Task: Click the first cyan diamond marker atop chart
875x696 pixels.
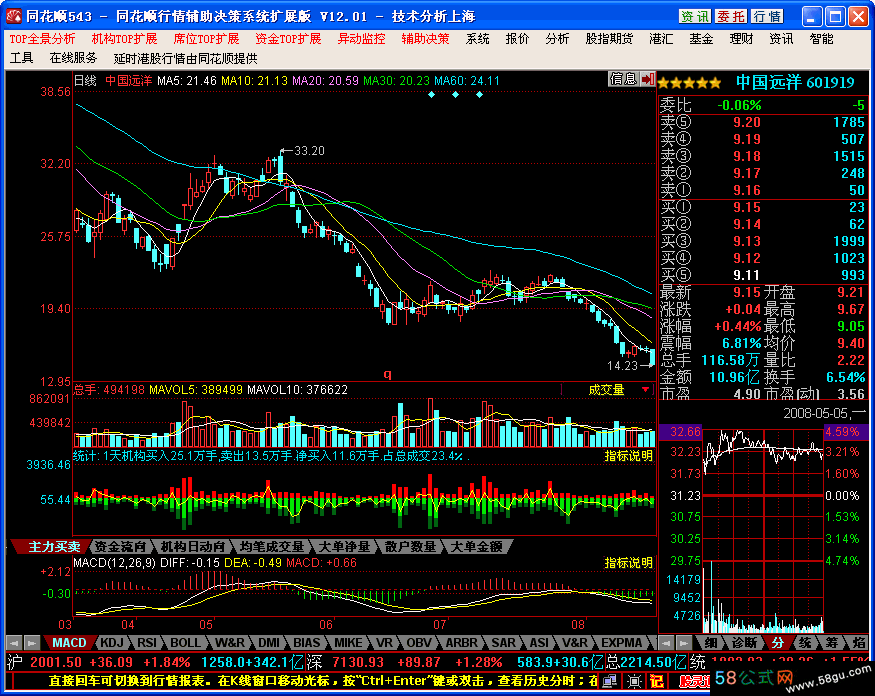Action: [x=431, y=95]
